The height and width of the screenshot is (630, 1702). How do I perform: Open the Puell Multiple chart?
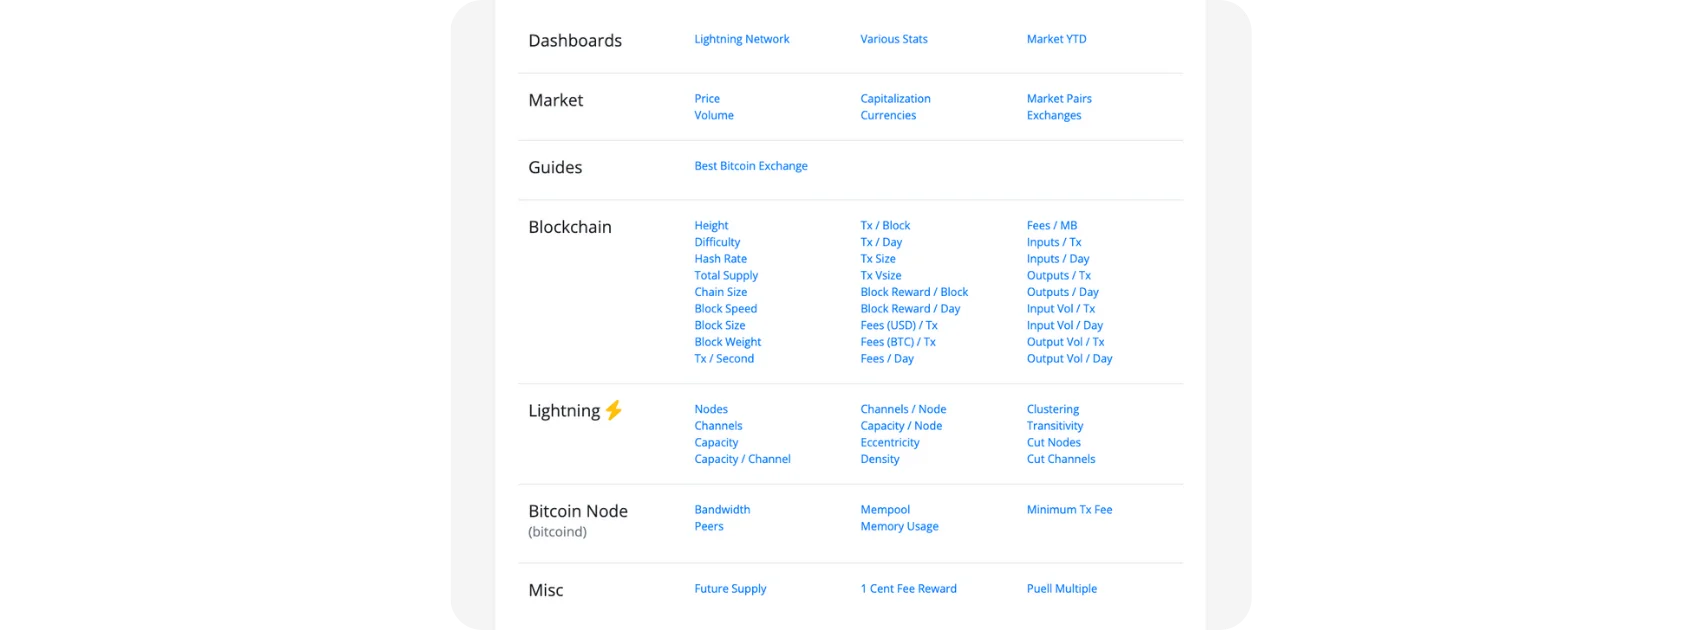[1061, 589]
